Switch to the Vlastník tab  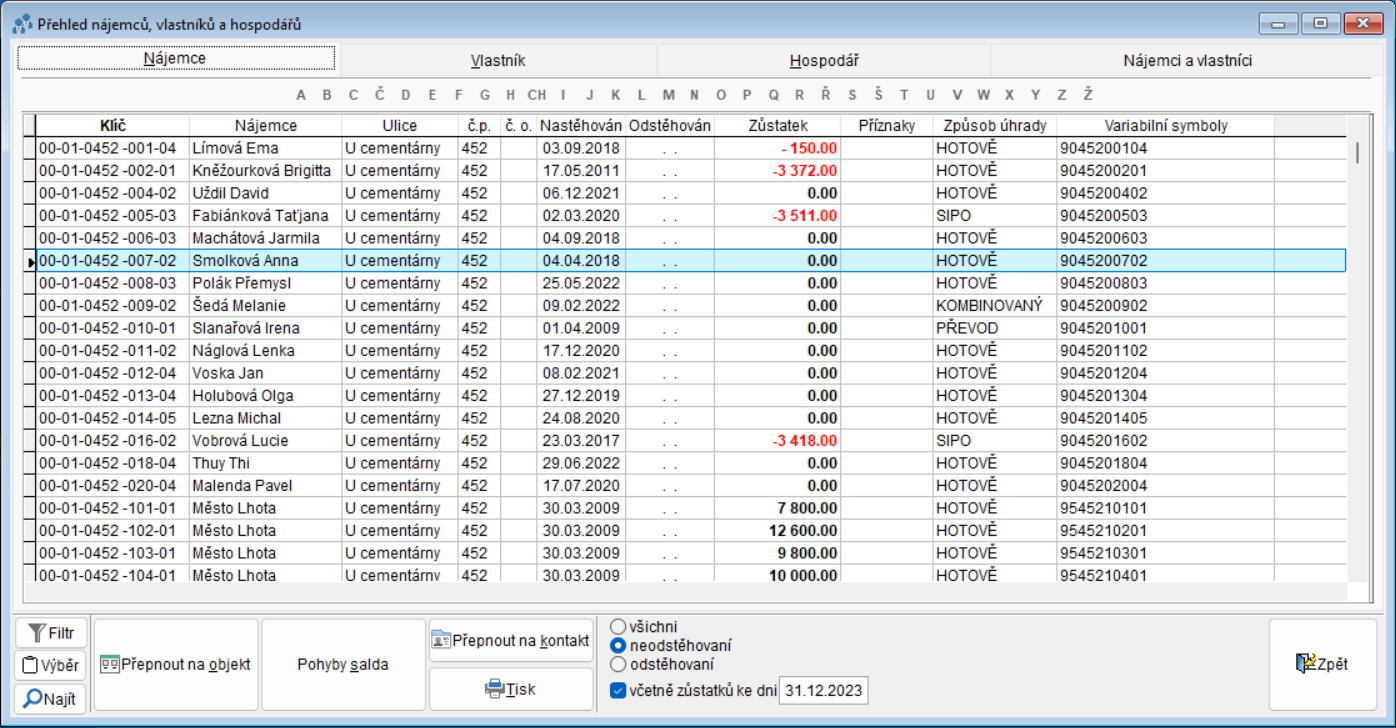pyautogui.click(x=498, y=60)
